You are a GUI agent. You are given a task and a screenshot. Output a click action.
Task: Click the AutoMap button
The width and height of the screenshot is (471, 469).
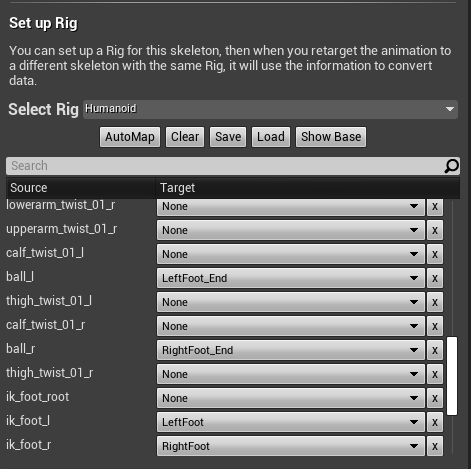click(130, 137)
